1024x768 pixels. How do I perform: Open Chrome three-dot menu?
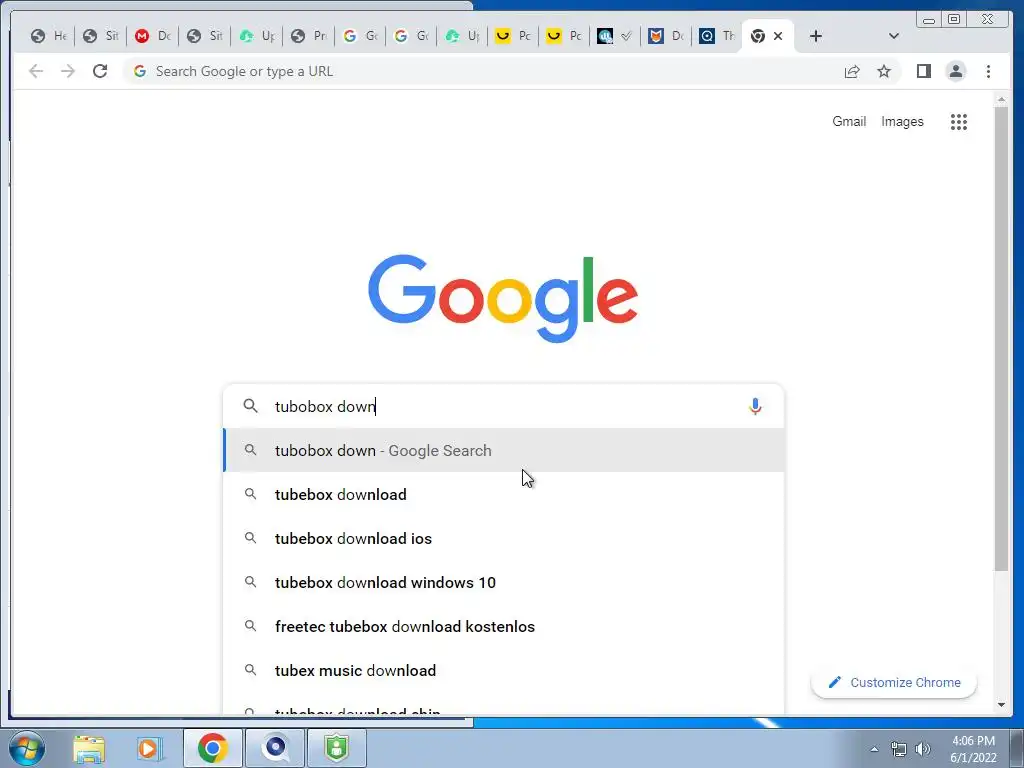988,71
